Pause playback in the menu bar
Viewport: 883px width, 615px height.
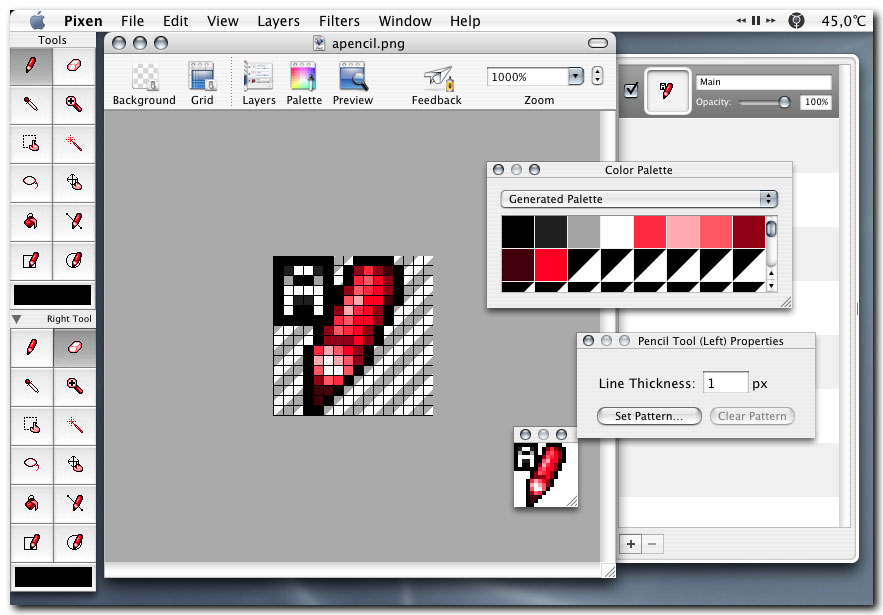(x=756, y=20)
